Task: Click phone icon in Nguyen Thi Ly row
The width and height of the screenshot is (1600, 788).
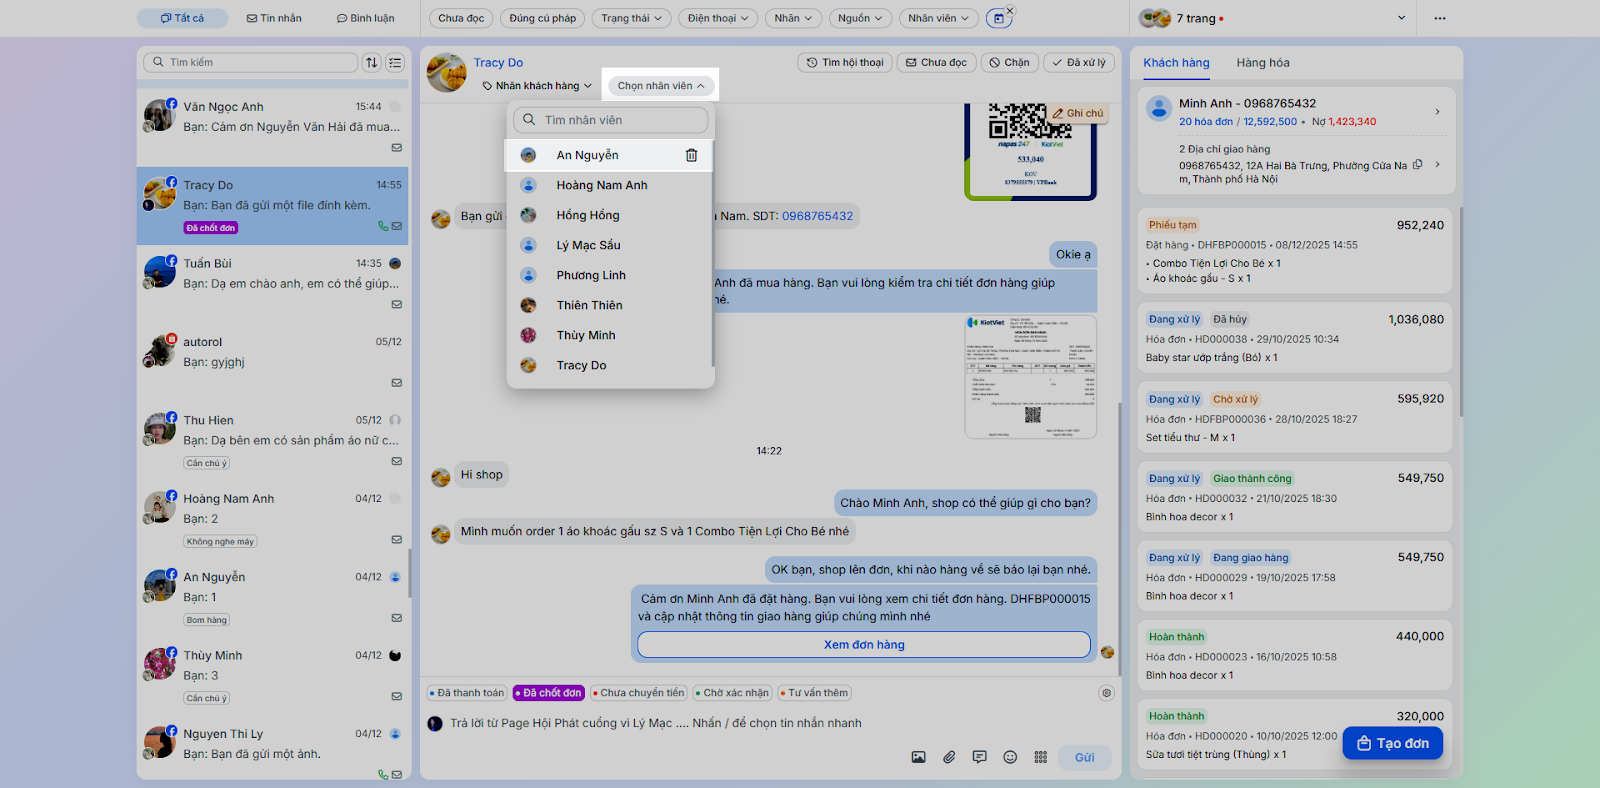Action: pos(383,775)
